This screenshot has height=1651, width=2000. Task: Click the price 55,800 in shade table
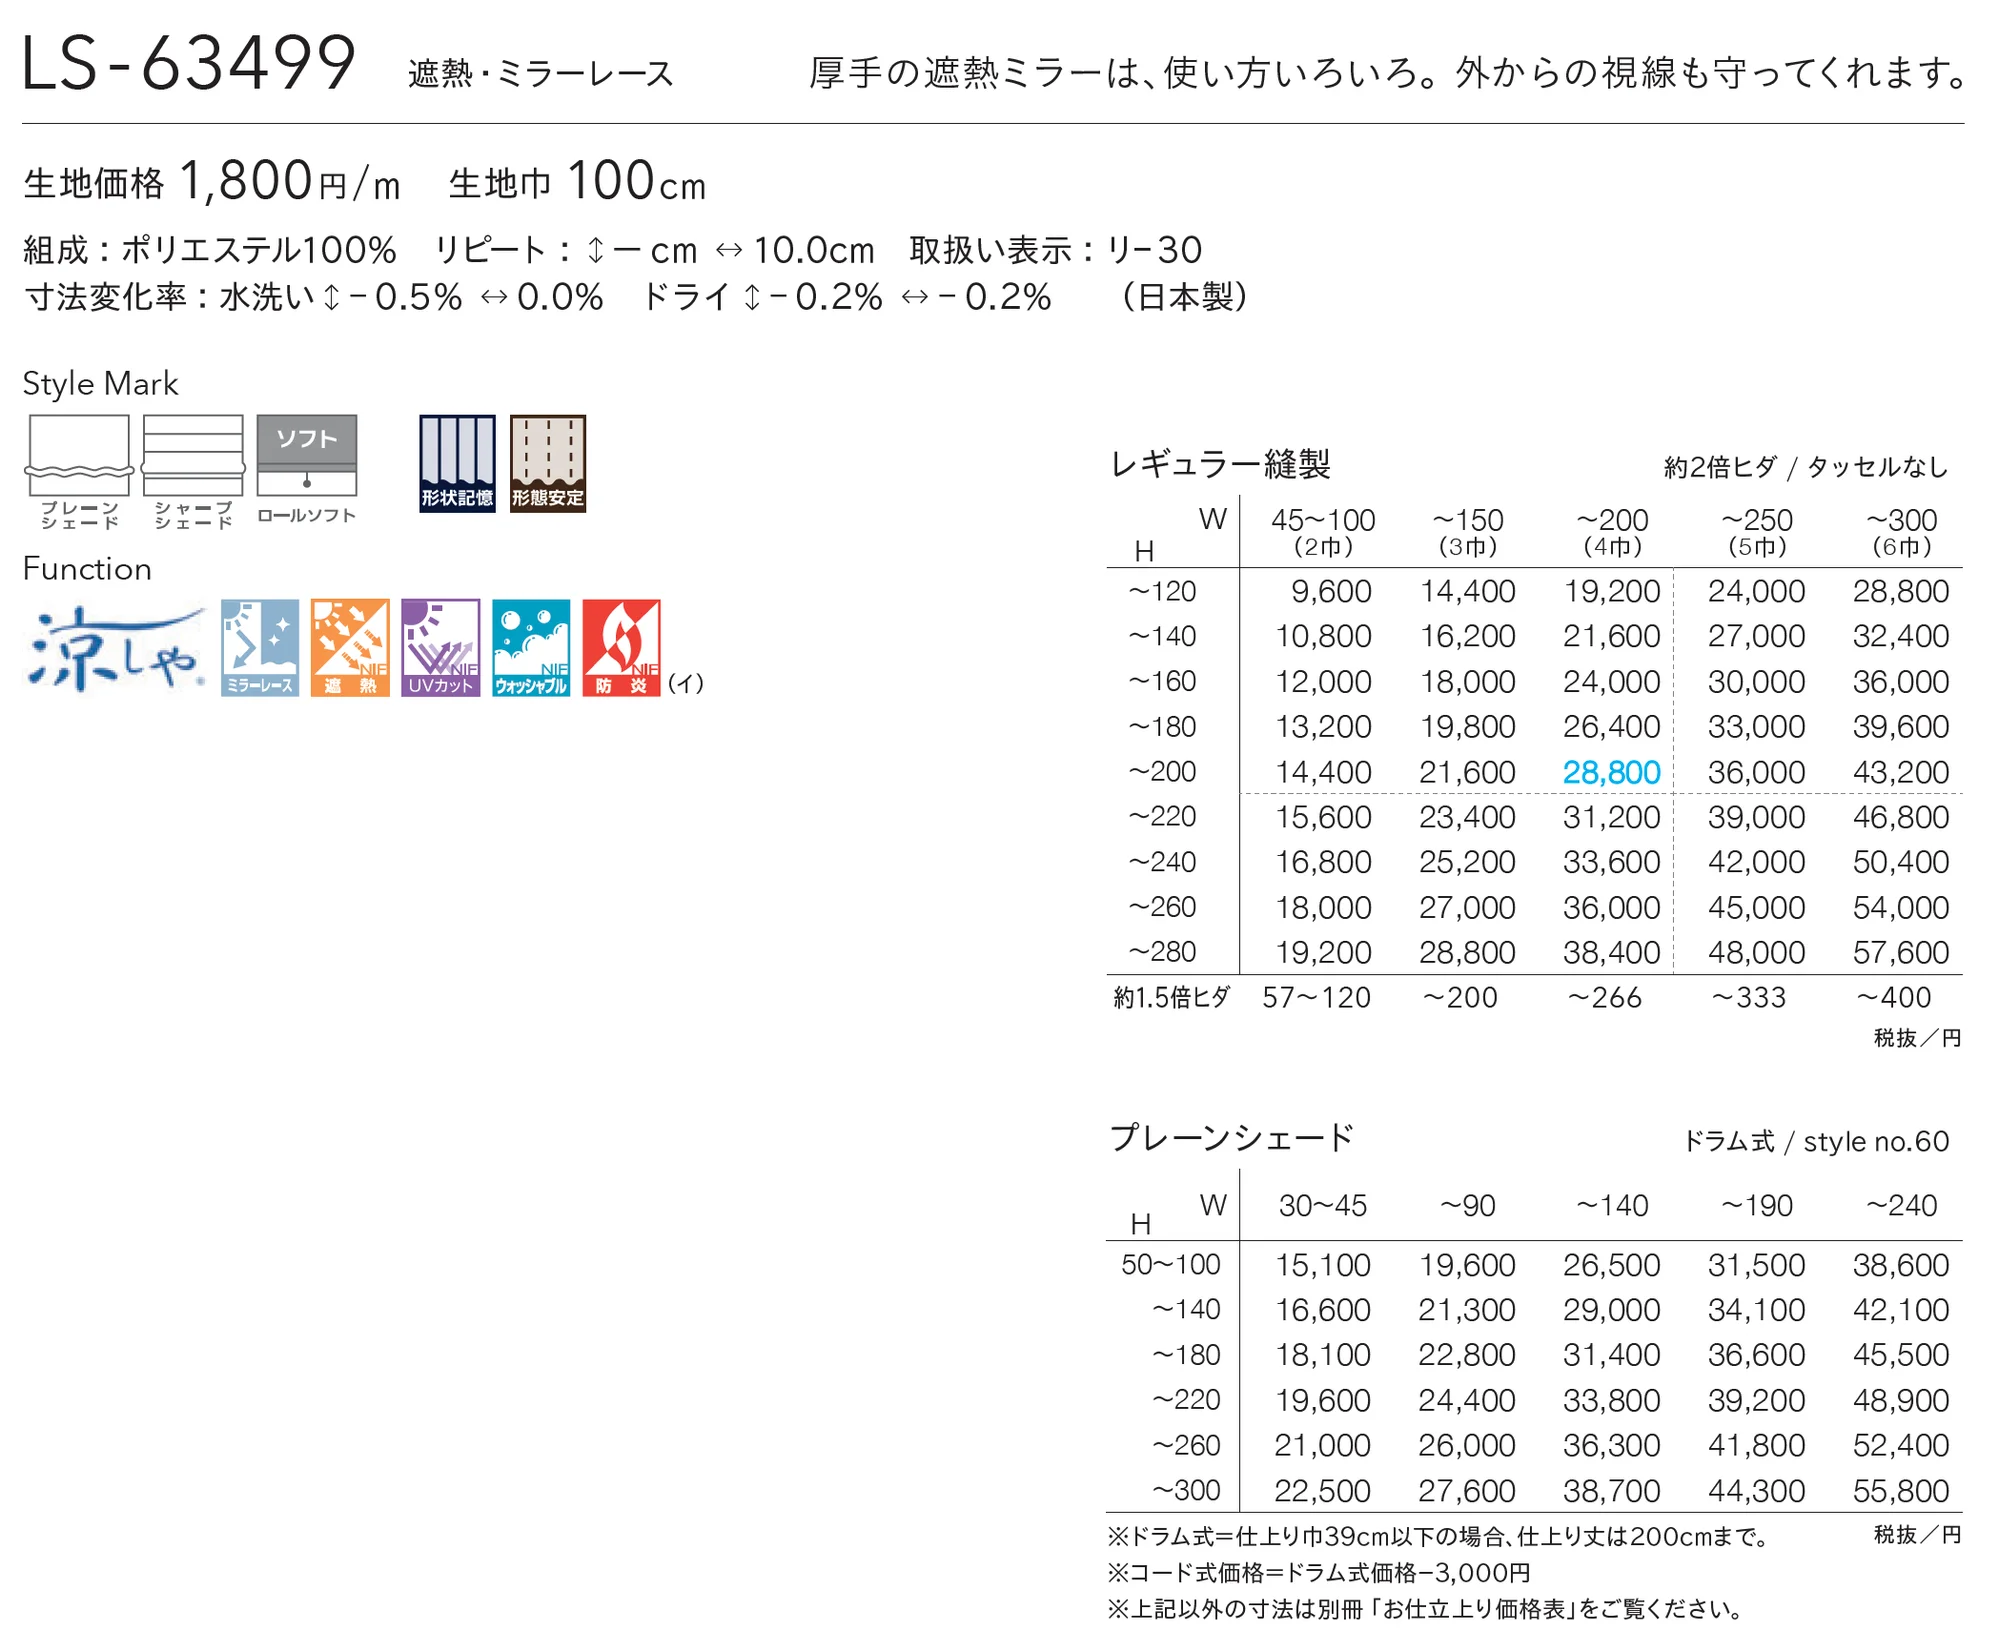(1900, 1491)
